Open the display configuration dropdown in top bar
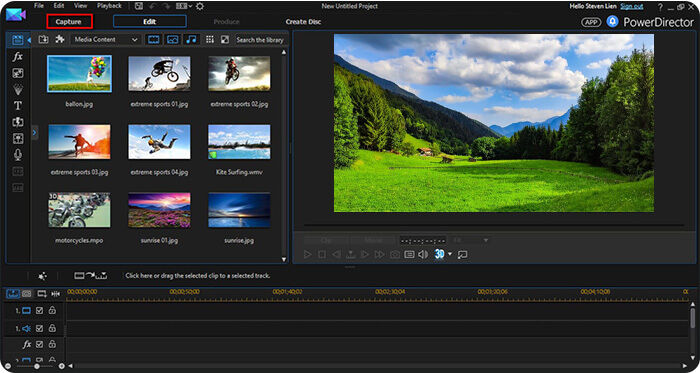 pyautogui.click(x=184, y=6)
